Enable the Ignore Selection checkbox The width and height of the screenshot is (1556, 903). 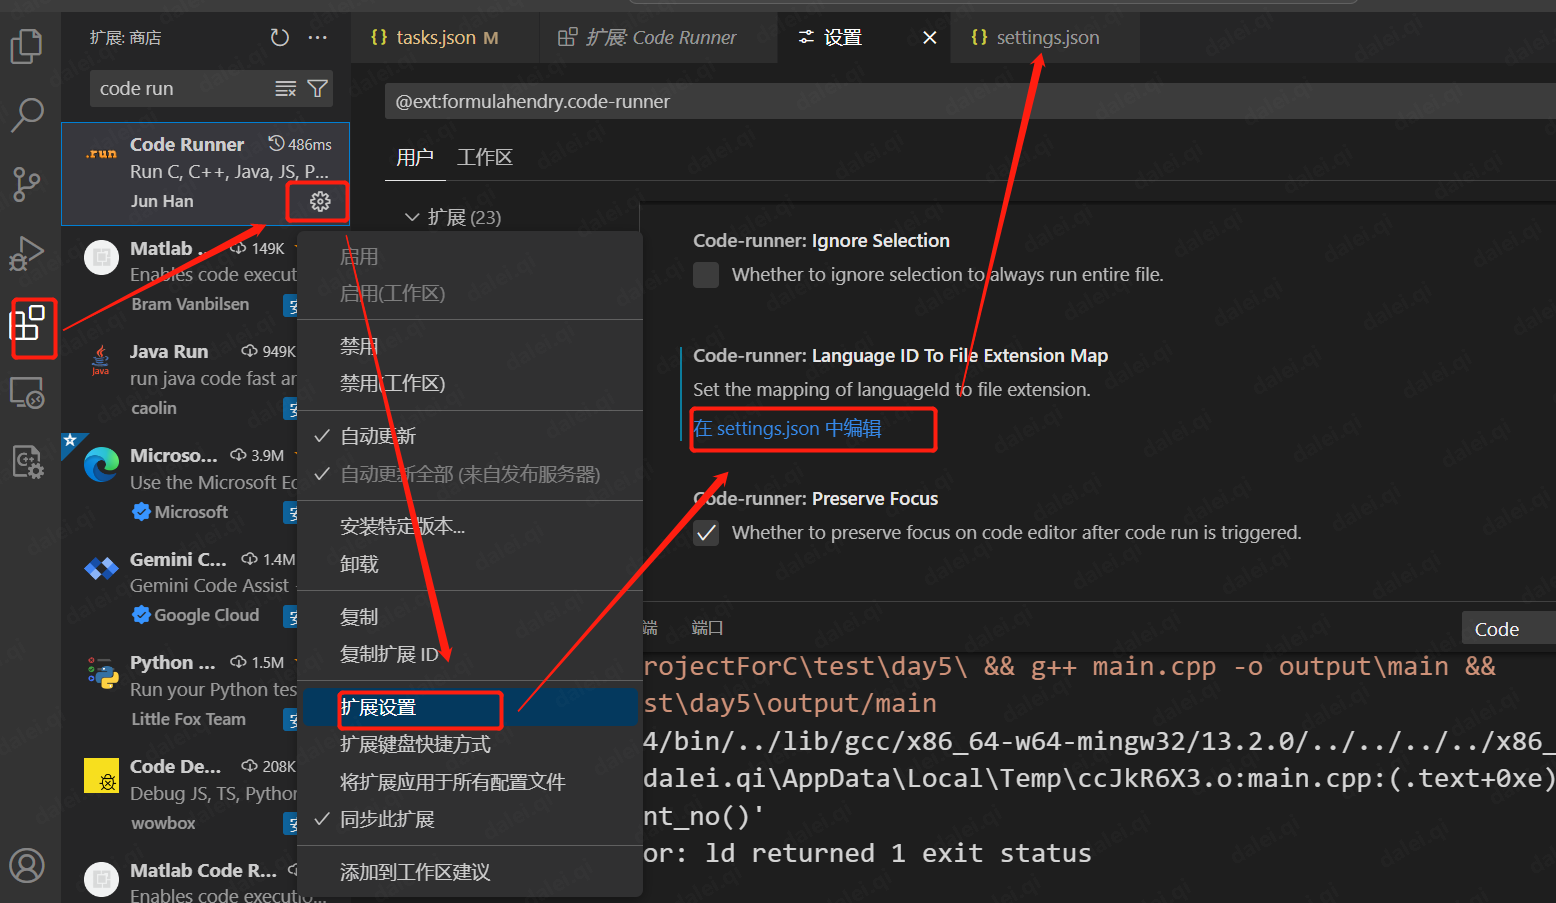click(706, 274)
